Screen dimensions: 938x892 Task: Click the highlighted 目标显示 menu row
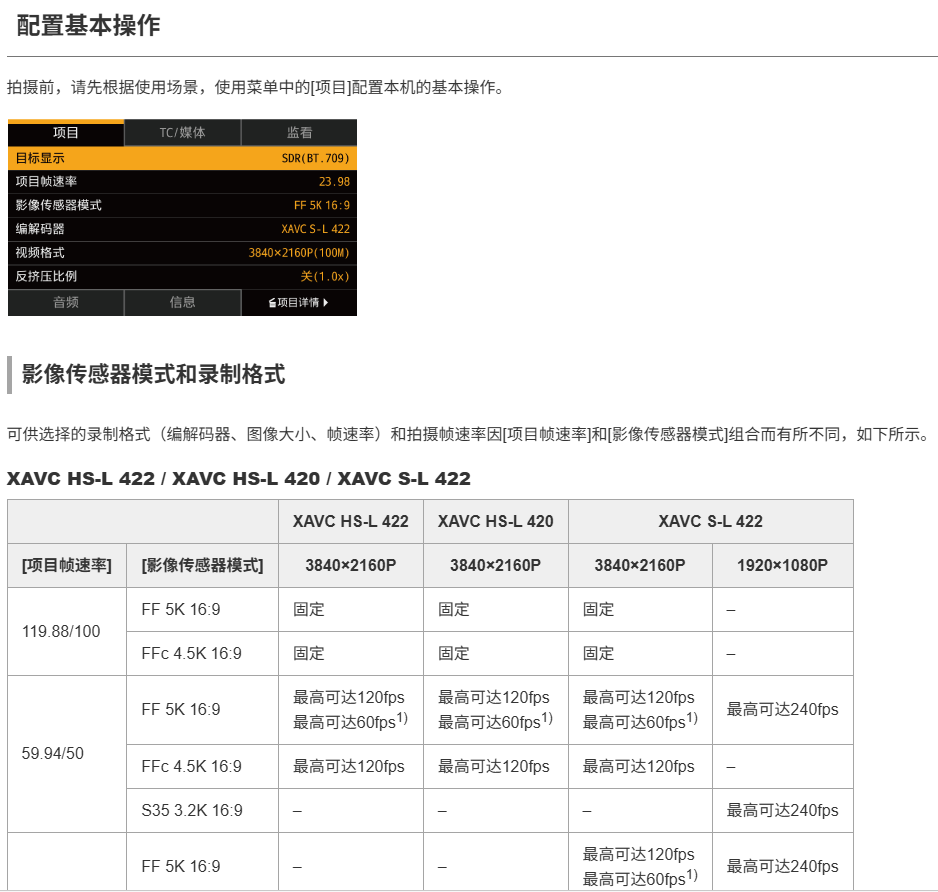click(182, 159)
